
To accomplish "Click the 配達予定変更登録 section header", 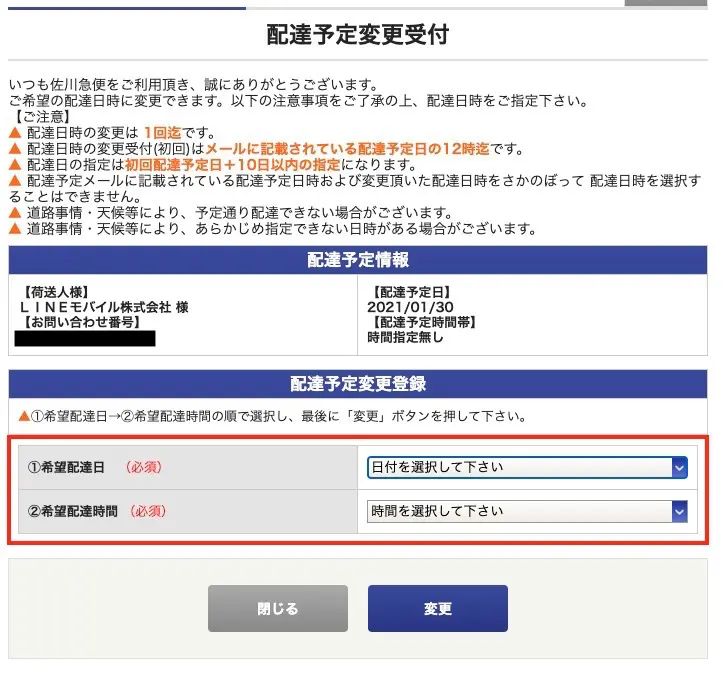I will tap(357, 384).
